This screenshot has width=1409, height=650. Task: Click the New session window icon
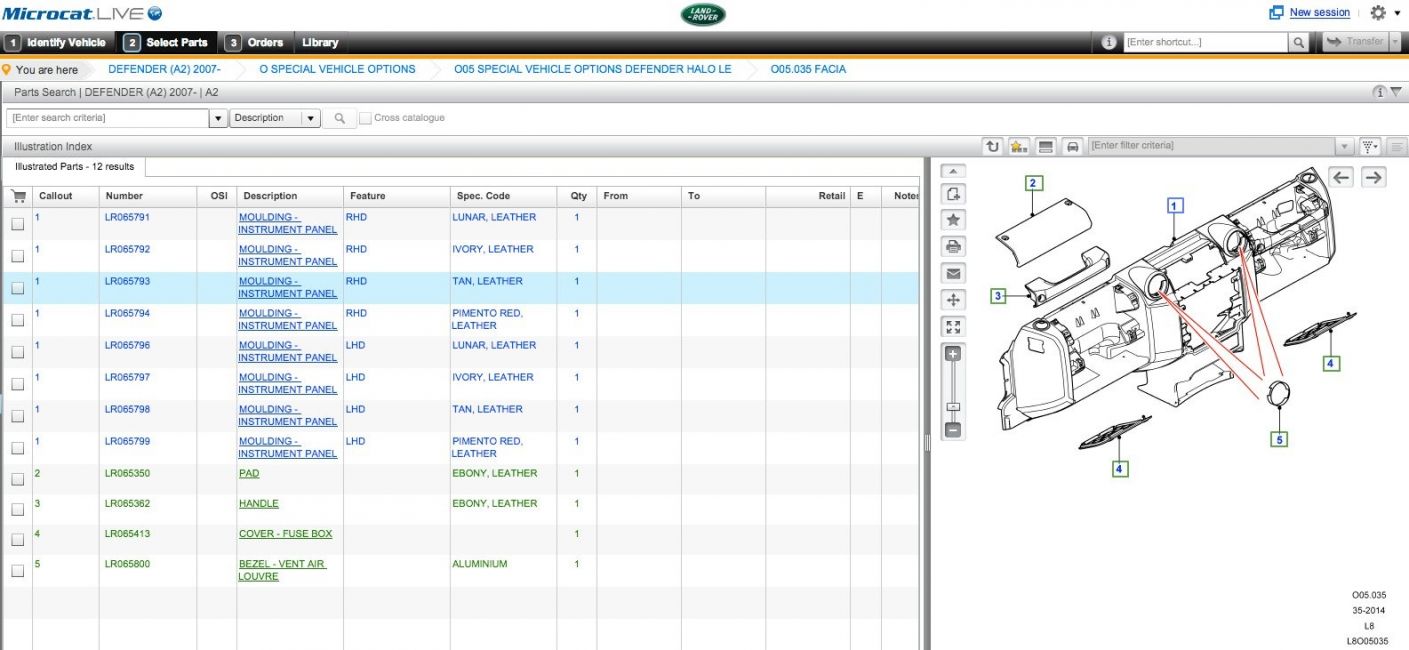pyautogui.click(x=1276, y=13)
